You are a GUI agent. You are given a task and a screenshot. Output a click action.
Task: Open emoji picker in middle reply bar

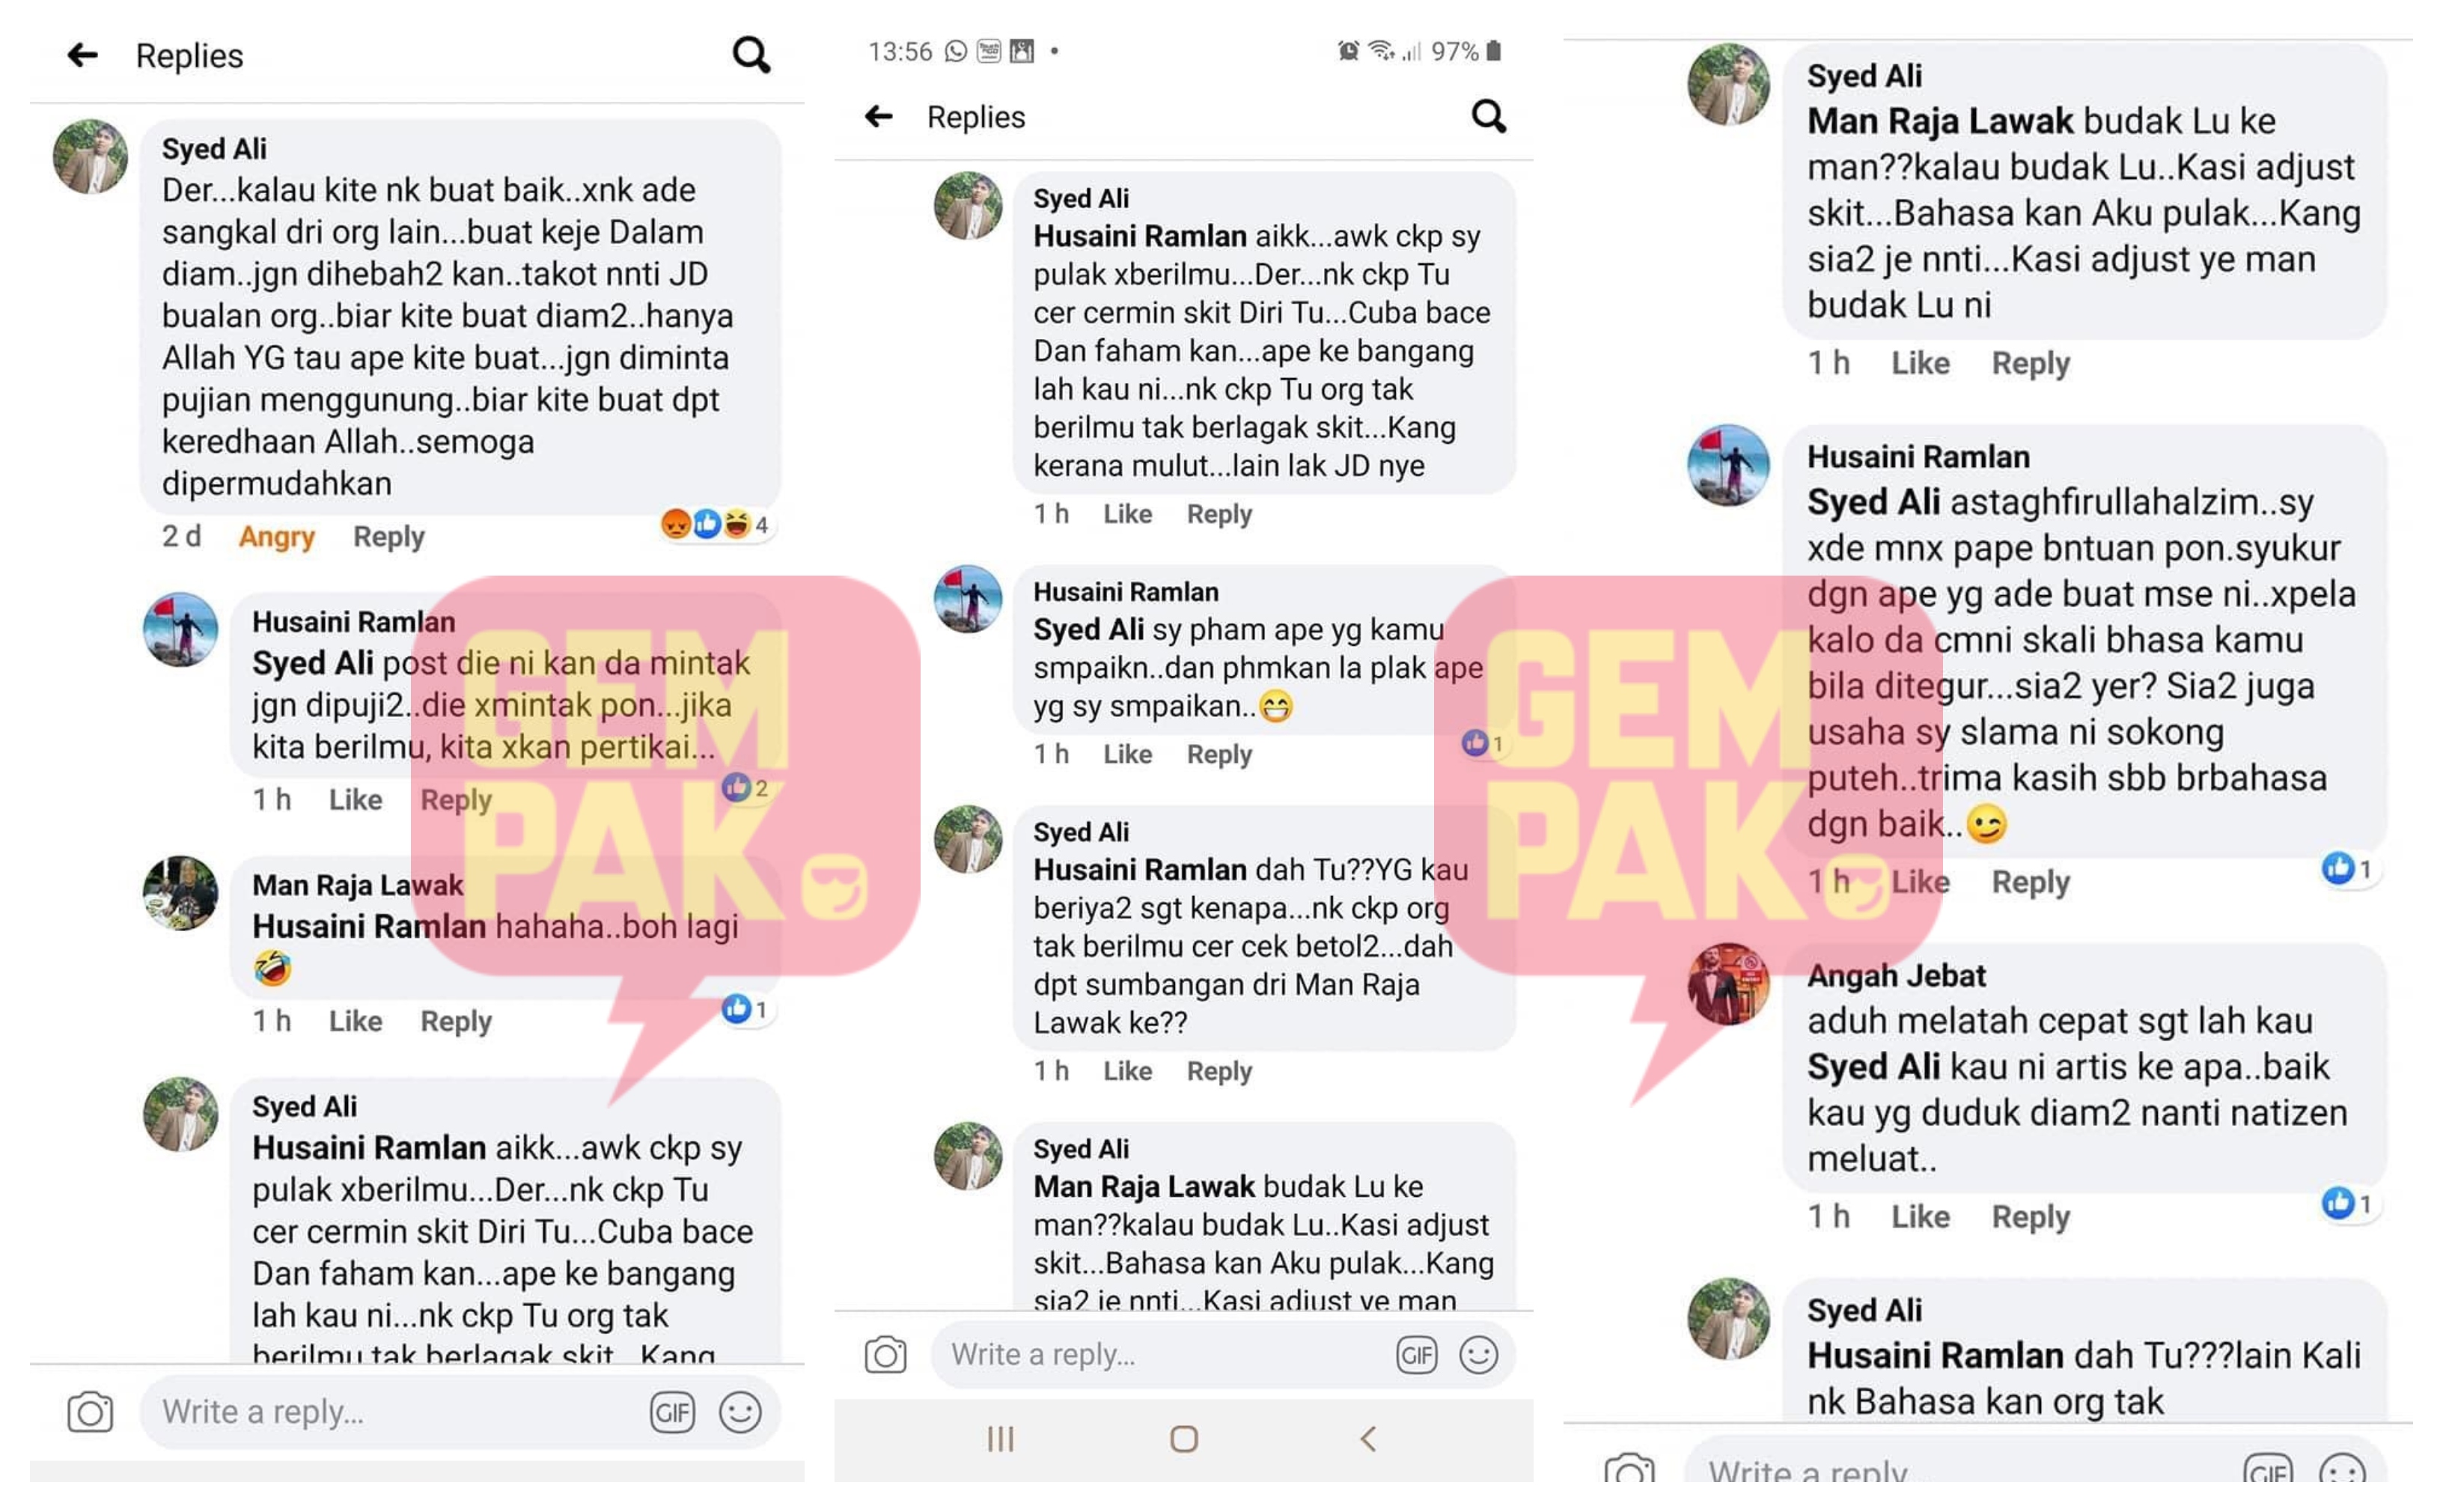tap(1477, 1355)
